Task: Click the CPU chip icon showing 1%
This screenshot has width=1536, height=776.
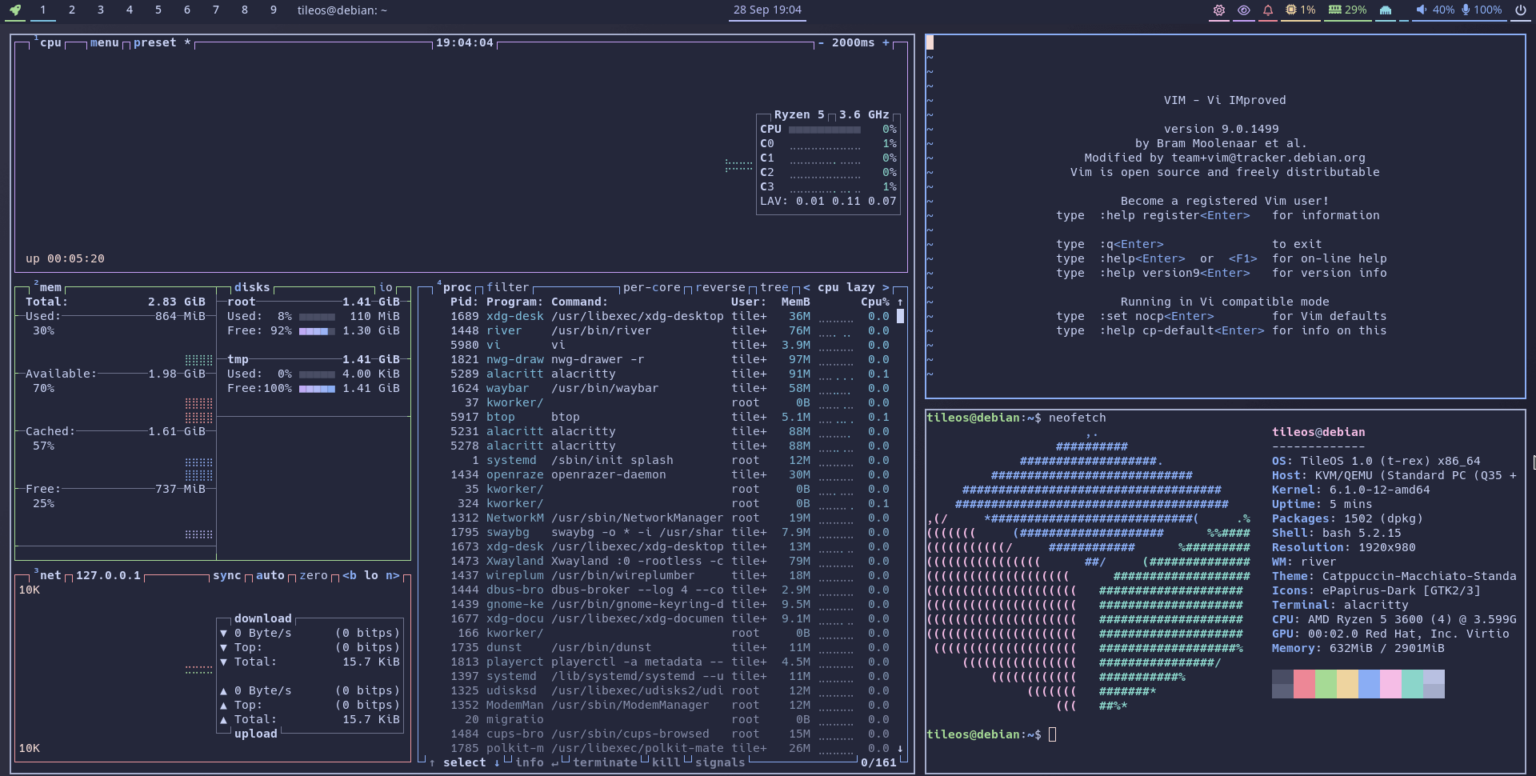Action: [1296, 10]
